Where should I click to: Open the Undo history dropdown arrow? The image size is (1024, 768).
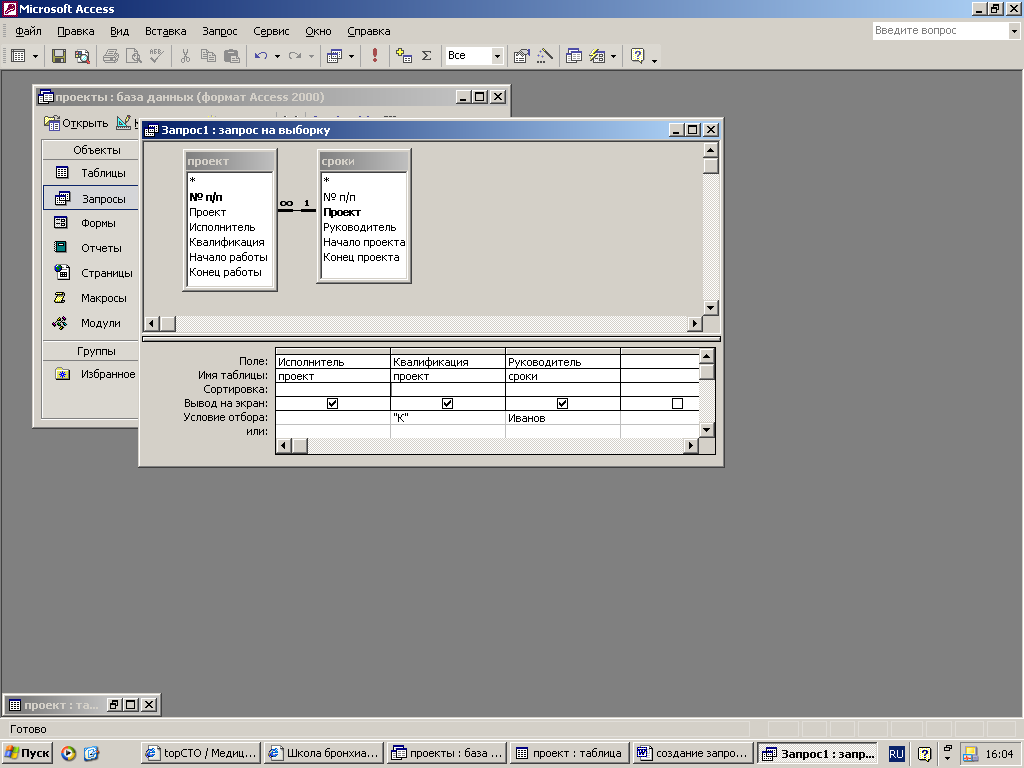pos(277,57)
